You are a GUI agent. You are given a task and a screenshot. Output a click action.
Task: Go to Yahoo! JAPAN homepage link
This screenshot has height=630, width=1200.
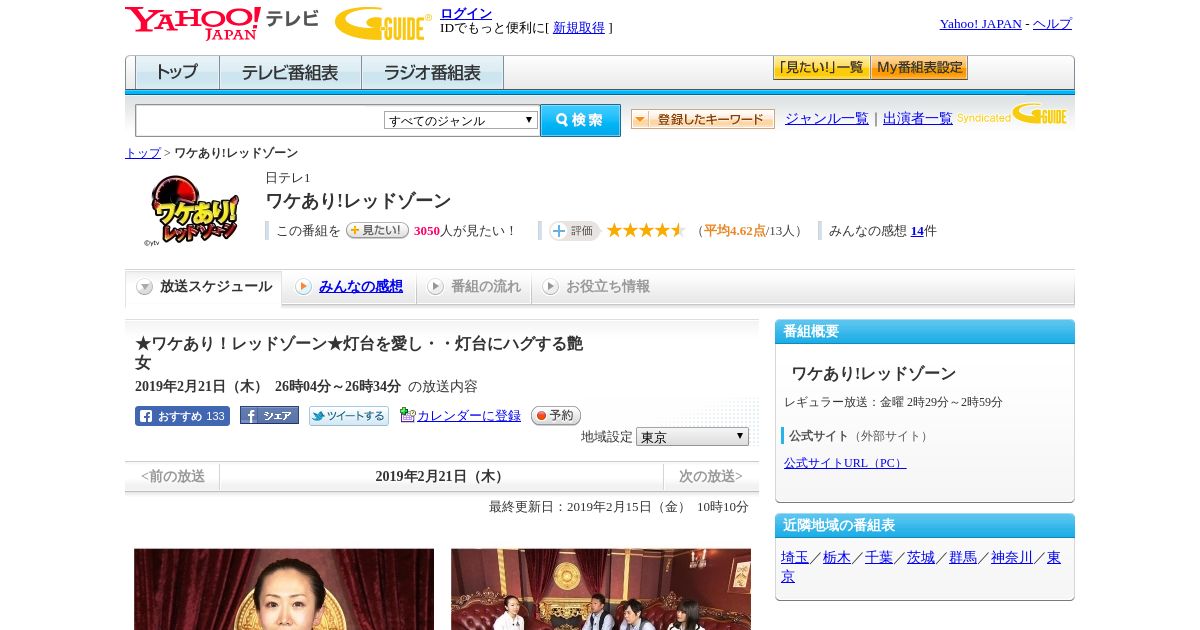980,24
